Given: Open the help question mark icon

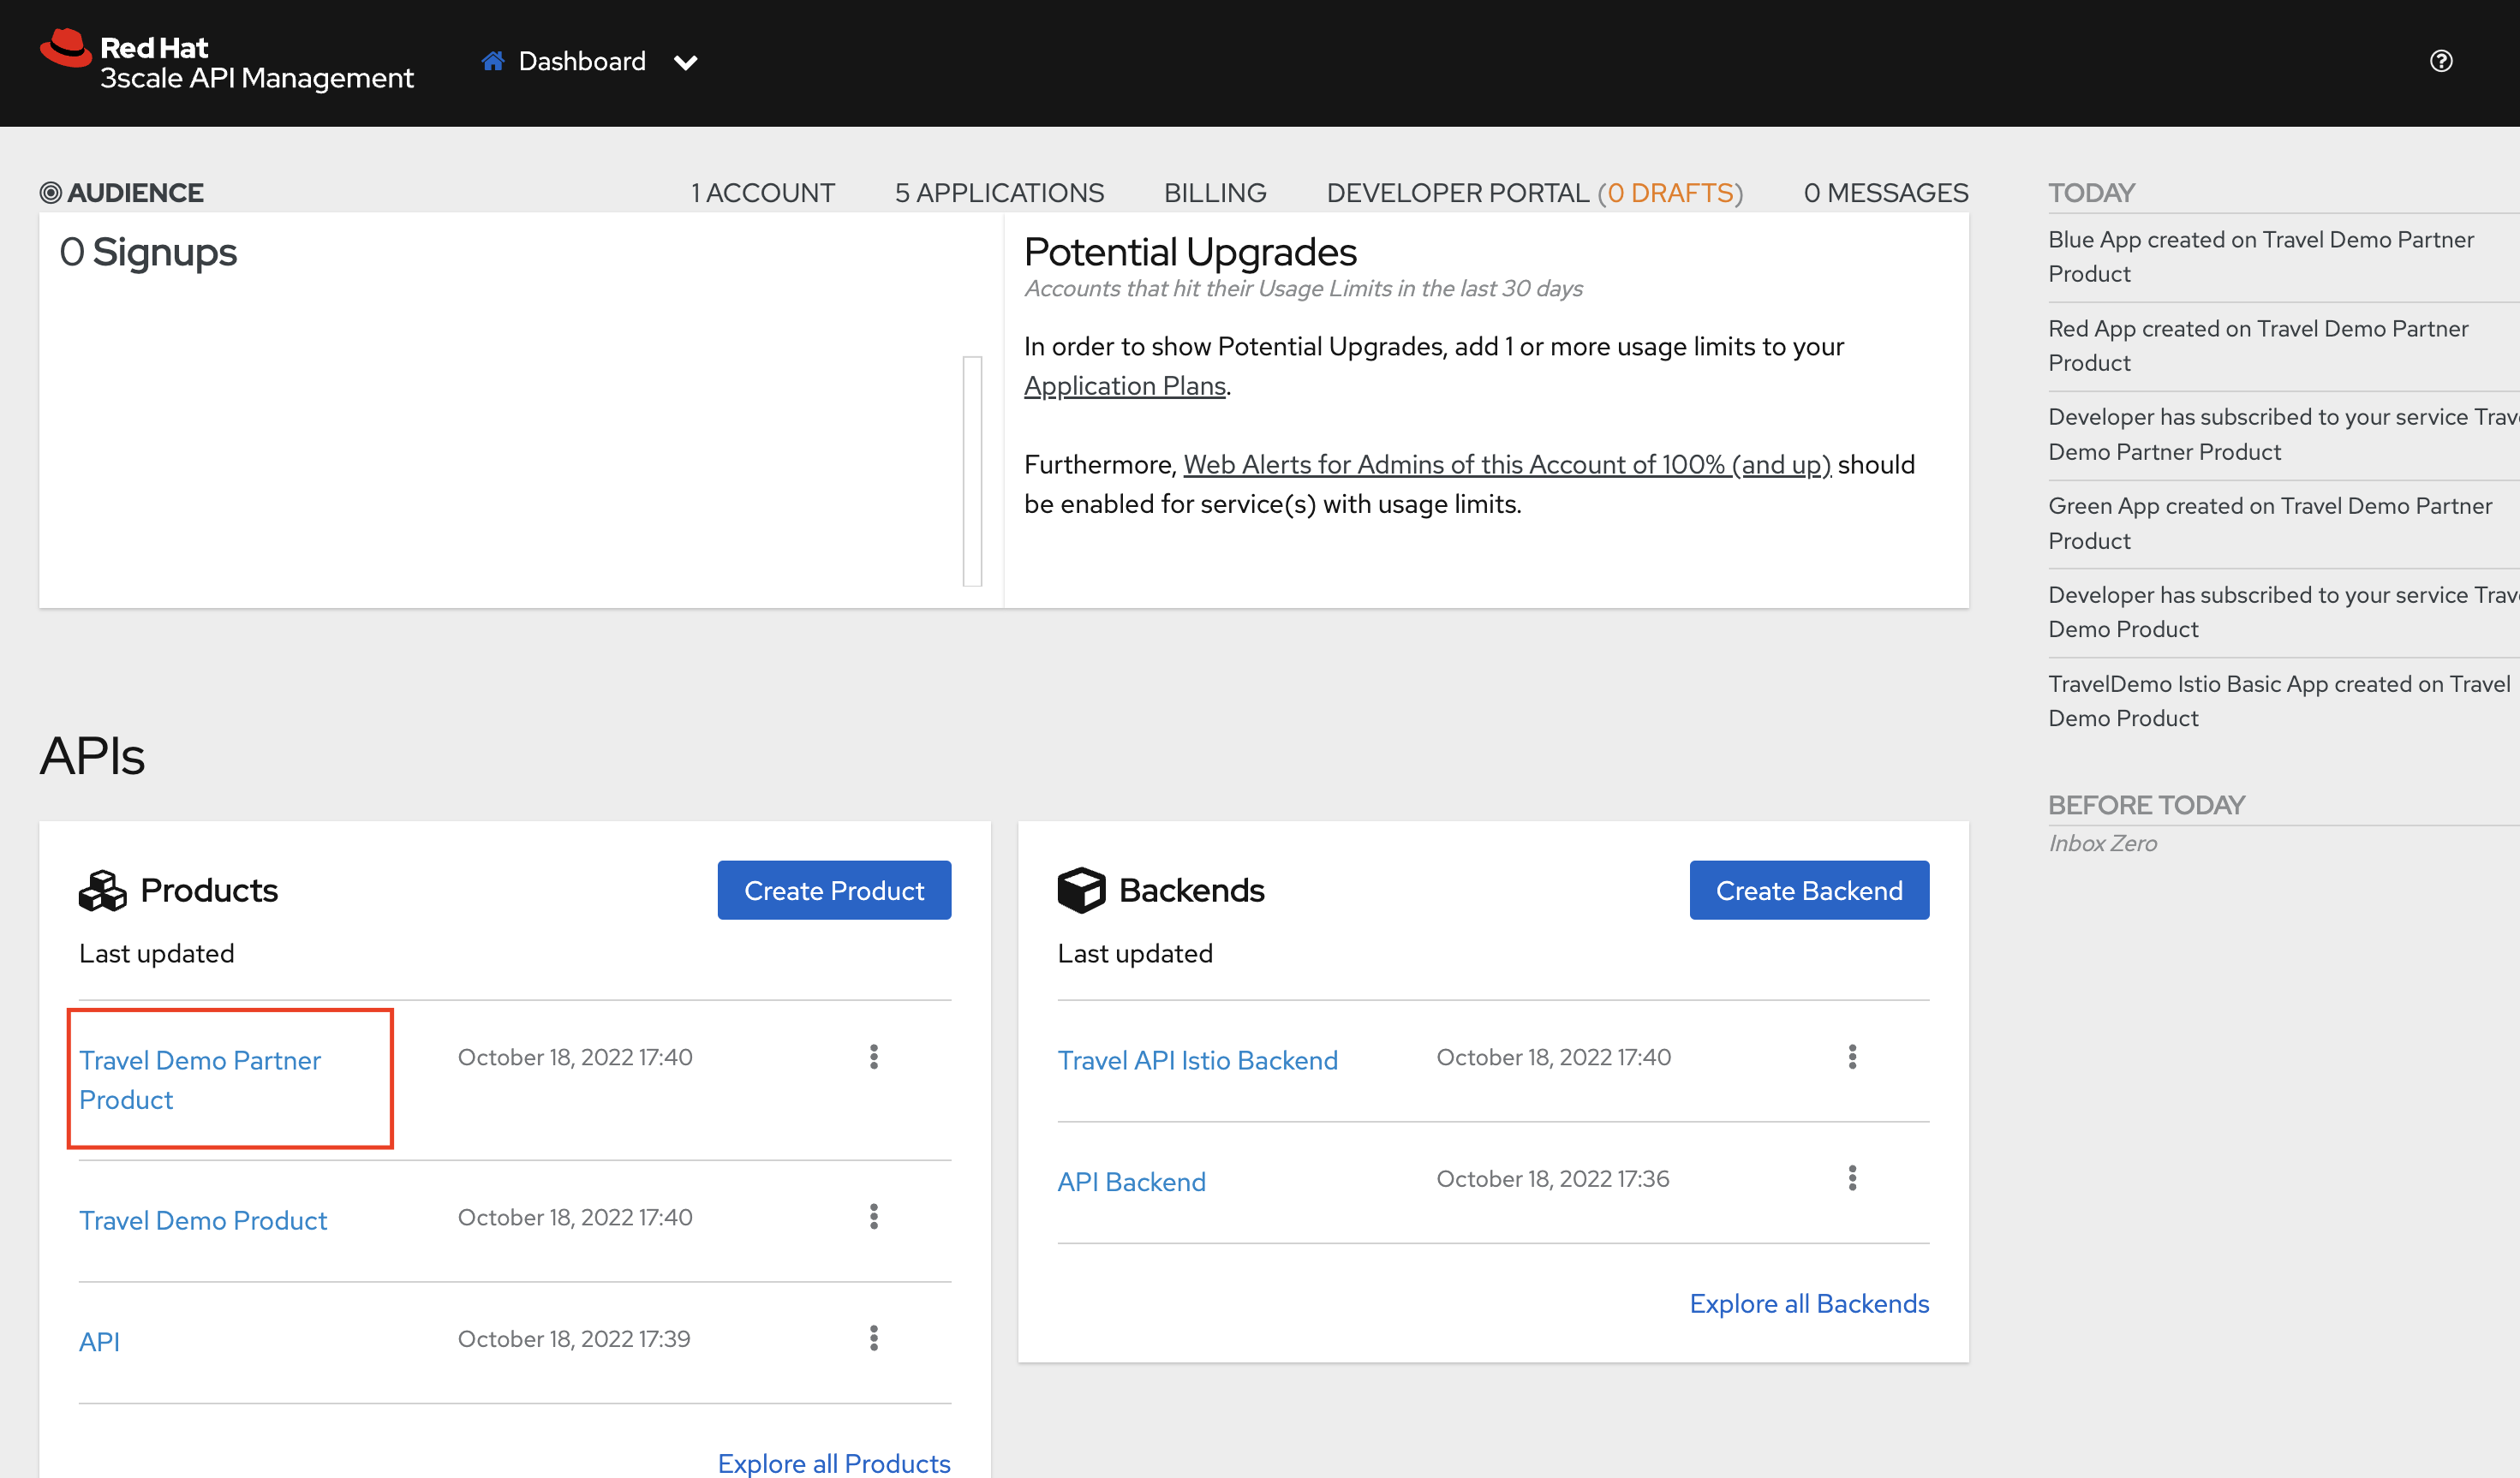Looking at the screenshot, I should [2441, 61].
